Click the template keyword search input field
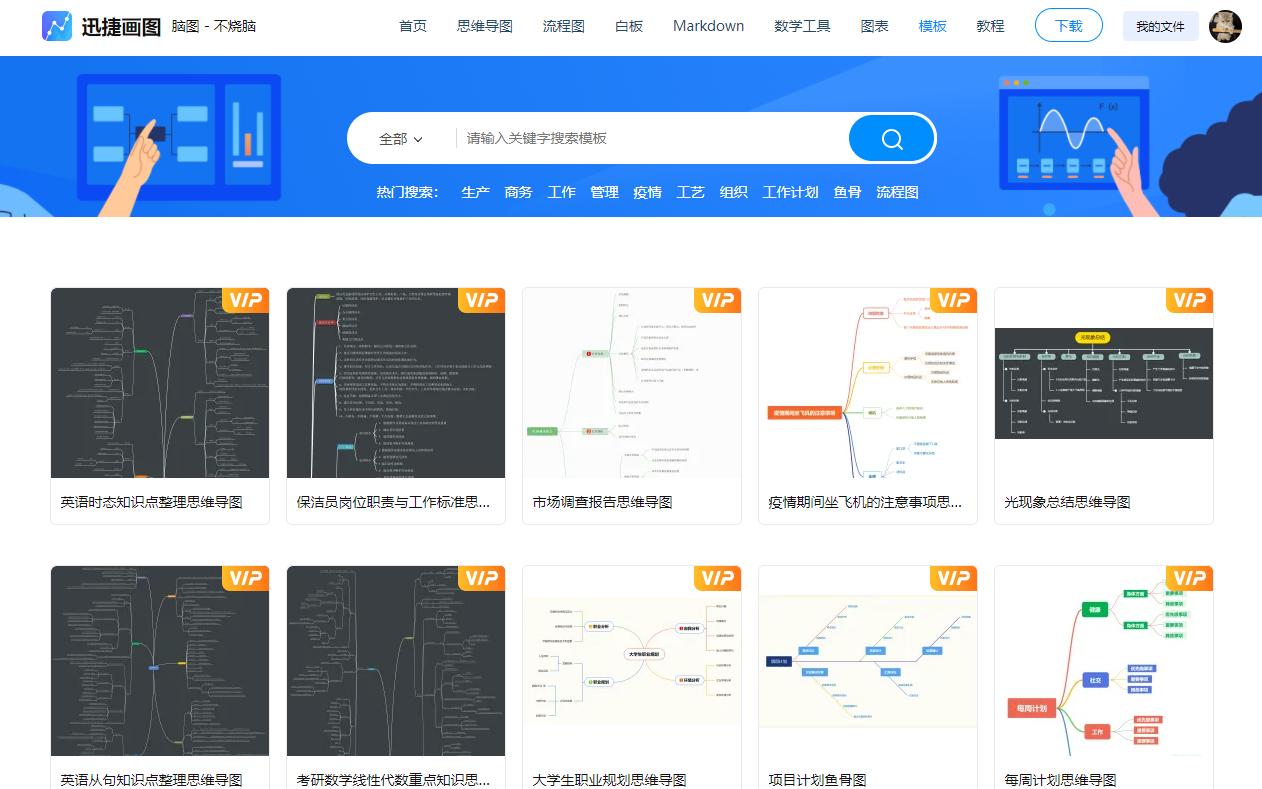The height and width of the screenshot is (789, 1262). click(x=600, y=138)
